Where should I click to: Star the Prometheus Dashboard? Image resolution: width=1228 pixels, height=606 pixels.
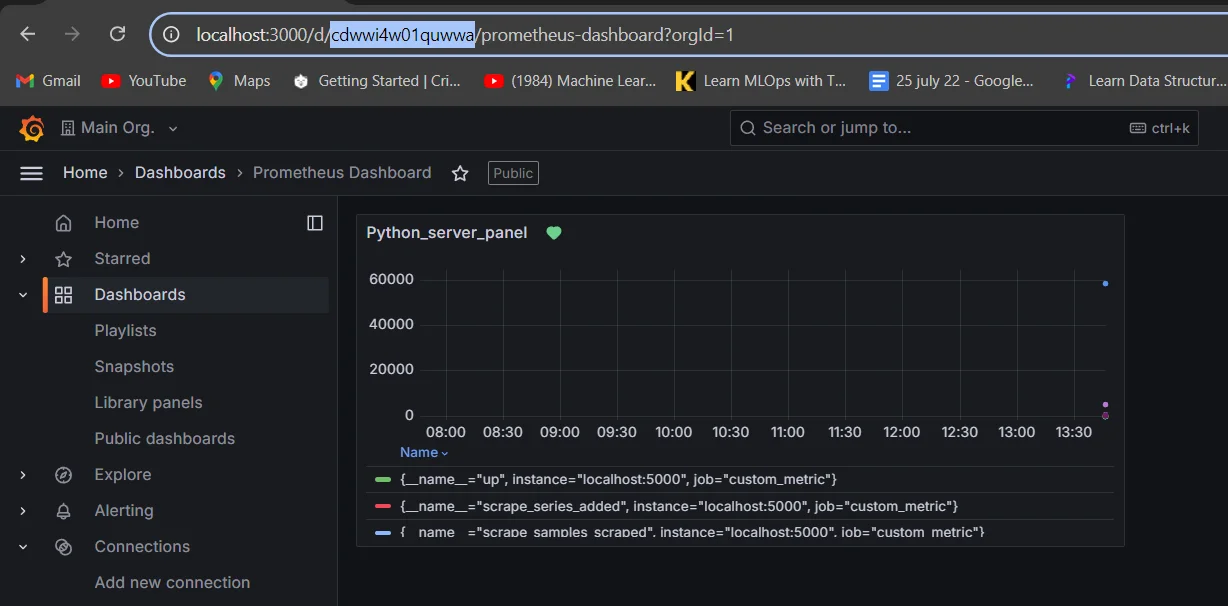coord(460,173)
